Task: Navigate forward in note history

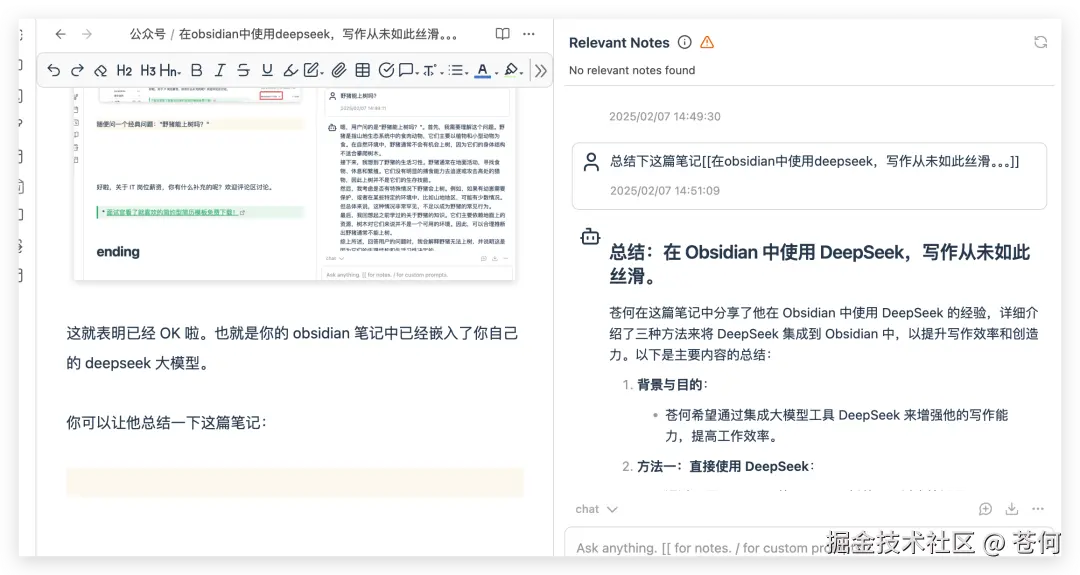Action: pos(87,34)
